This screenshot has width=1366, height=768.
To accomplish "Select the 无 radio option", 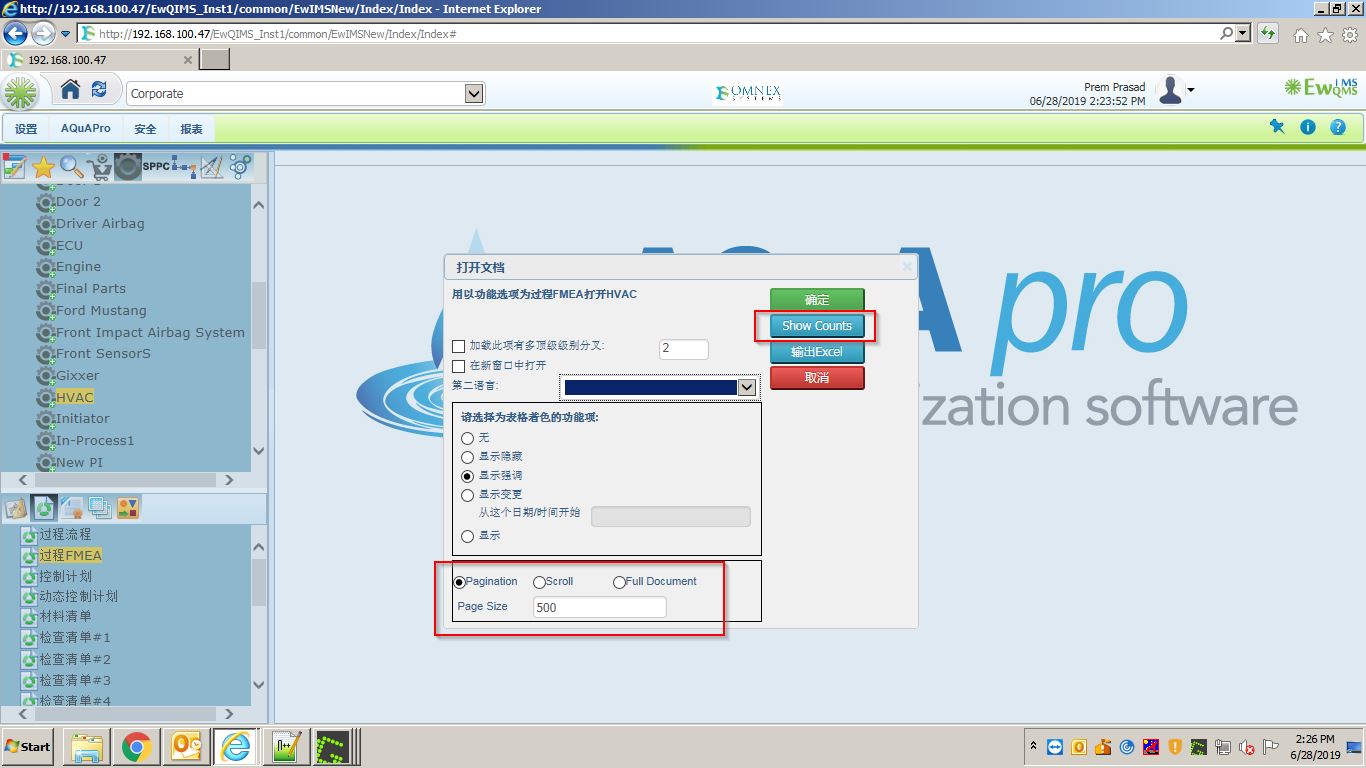I will click(467, 438).
